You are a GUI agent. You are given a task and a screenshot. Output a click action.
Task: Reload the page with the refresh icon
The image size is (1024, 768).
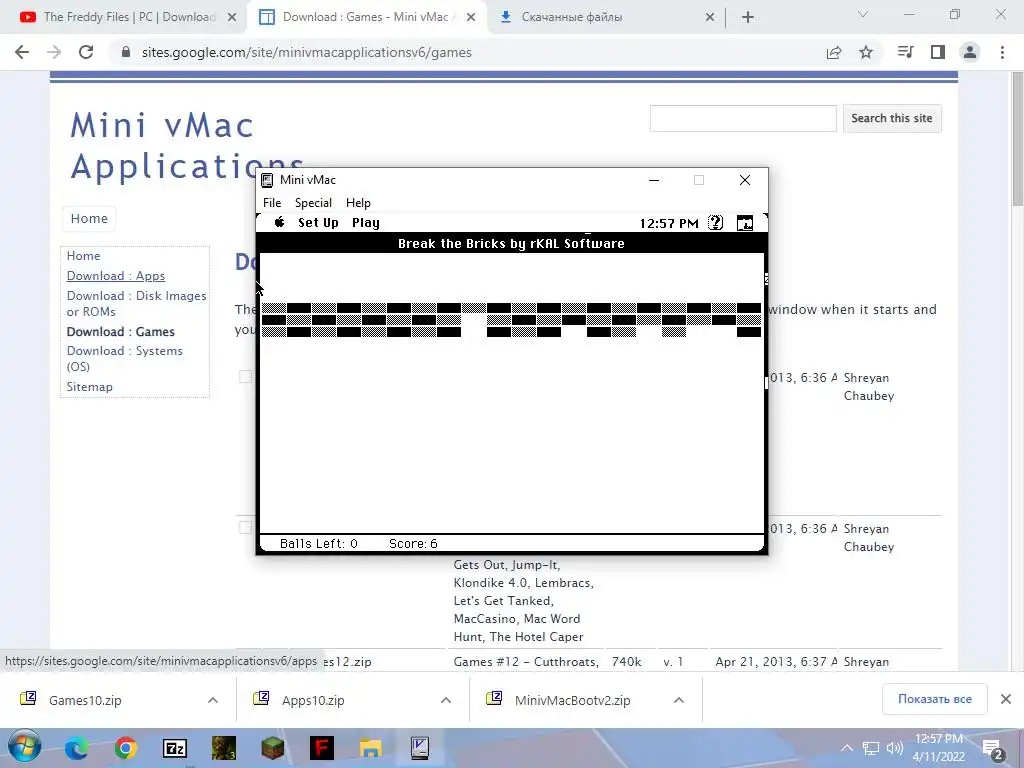pyautogui.click(x=86, y=52)
